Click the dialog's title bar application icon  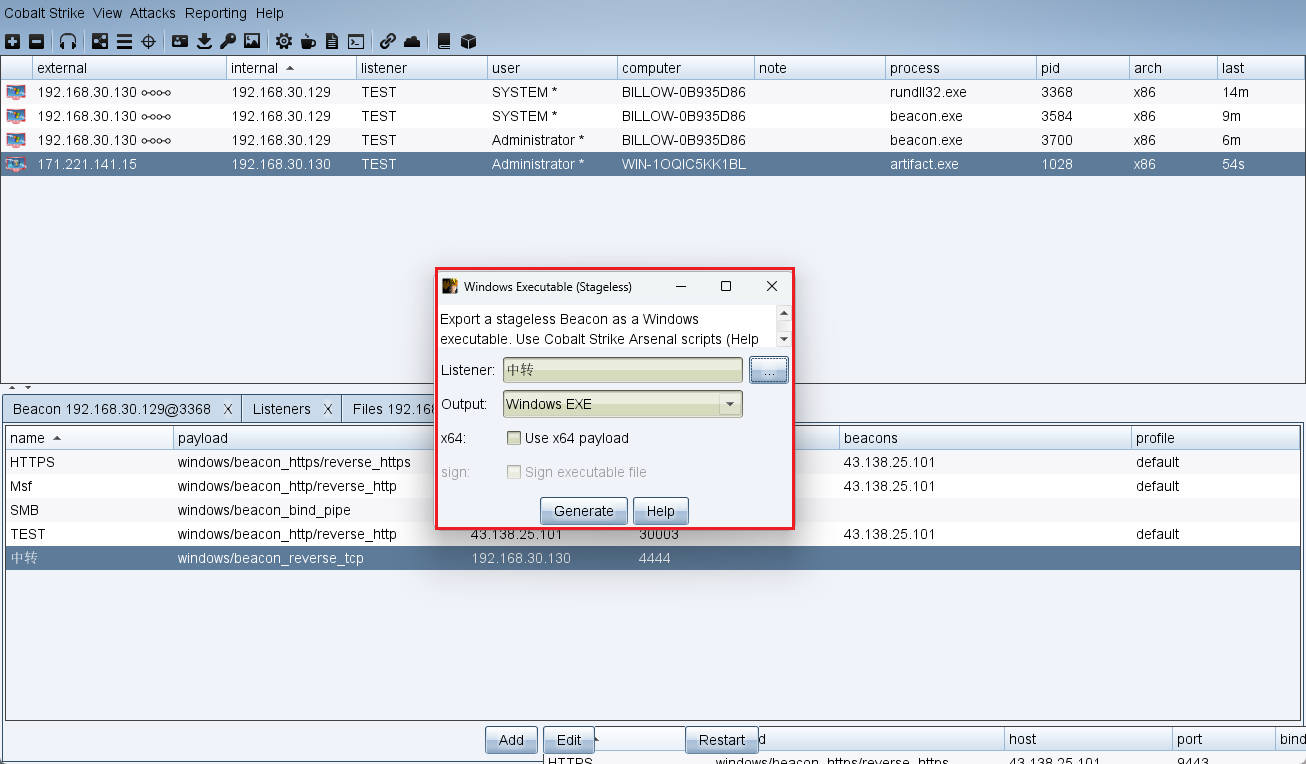pyautogui.click(x=450, y=286)
